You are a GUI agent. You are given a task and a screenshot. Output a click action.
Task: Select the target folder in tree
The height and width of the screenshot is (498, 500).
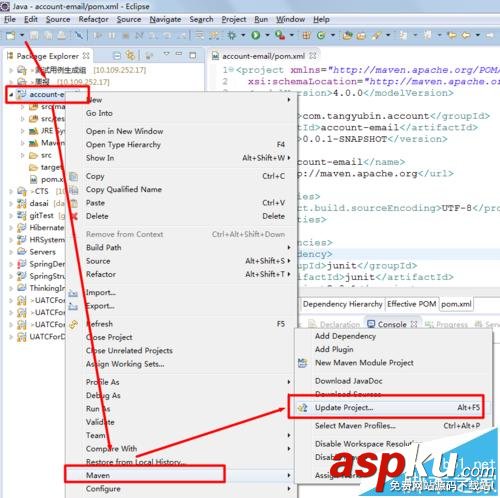pos(46,167)
